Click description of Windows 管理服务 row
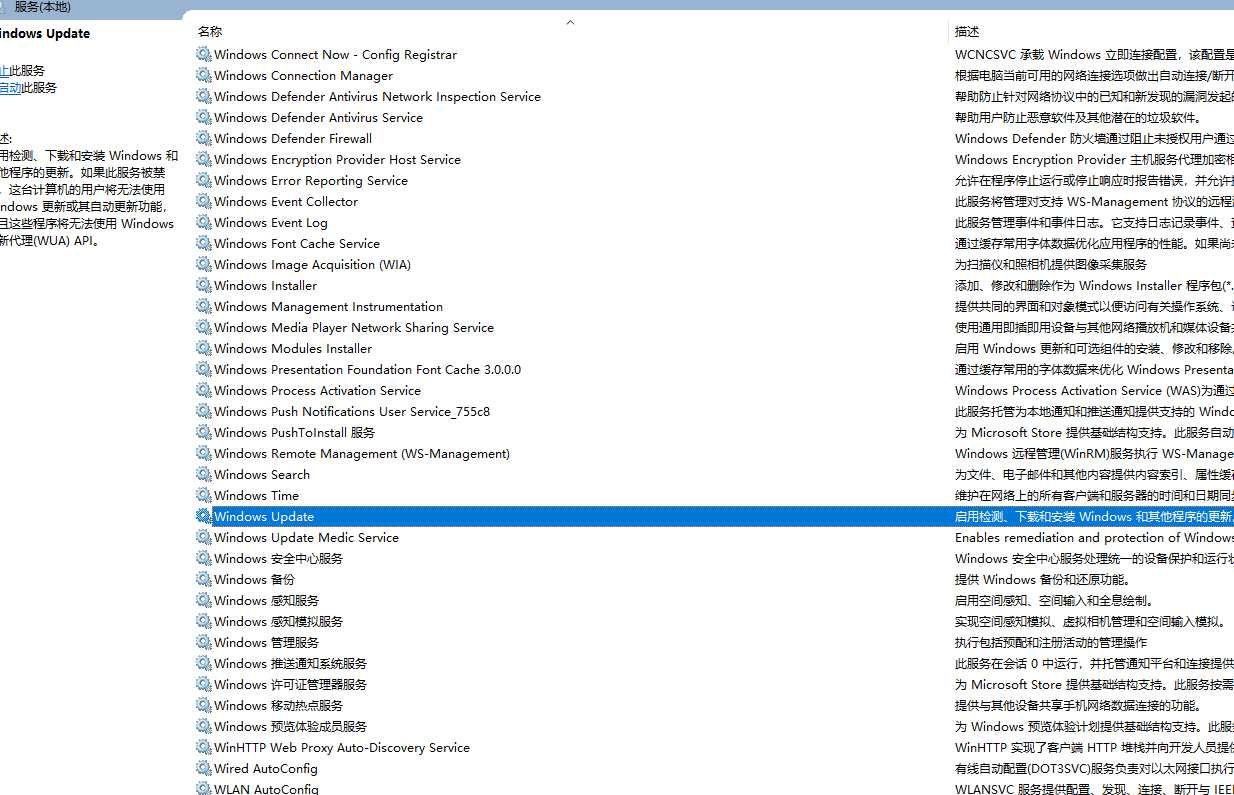The height and width of the screenshot is (795, 1234). (1051, 643)
